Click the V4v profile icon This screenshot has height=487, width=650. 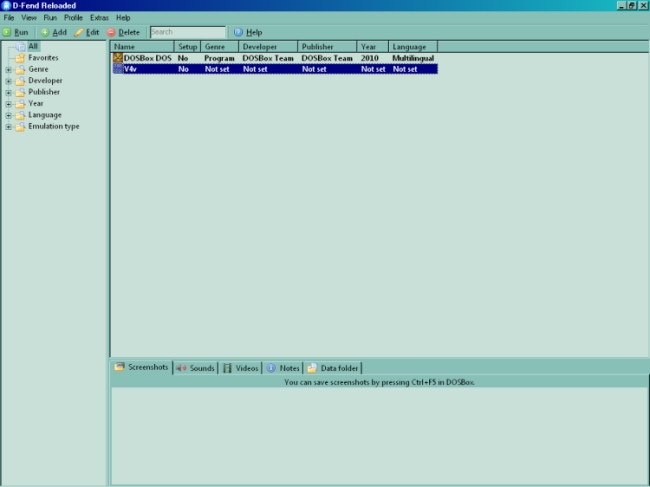click(118, 69)
